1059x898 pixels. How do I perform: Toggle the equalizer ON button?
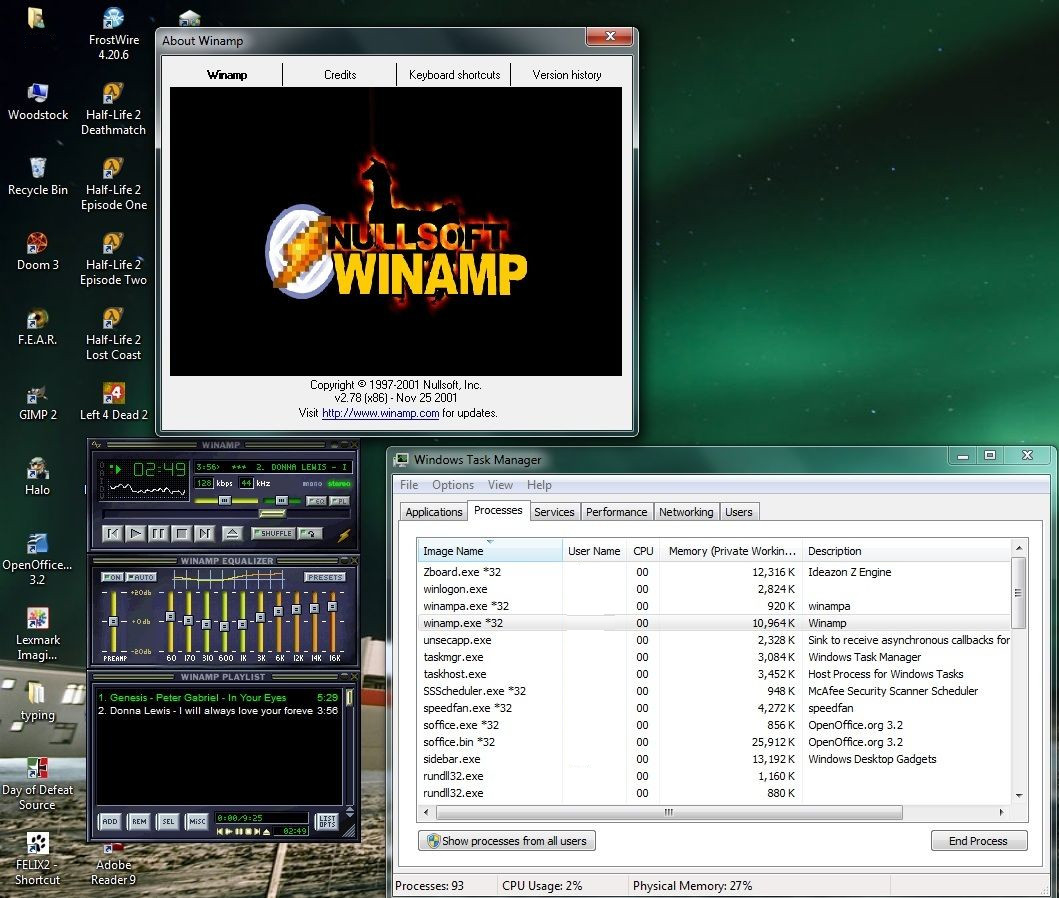[112, 577]
